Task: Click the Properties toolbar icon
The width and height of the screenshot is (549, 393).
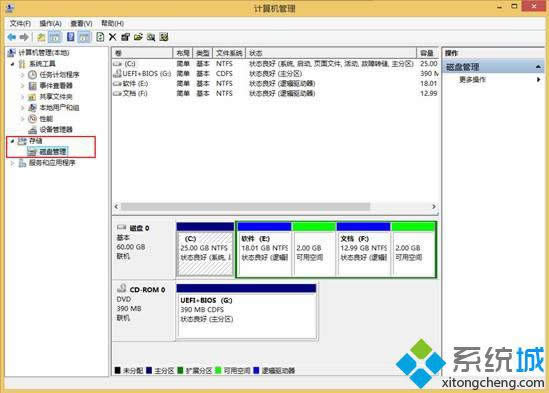Action: pos(125,37)
